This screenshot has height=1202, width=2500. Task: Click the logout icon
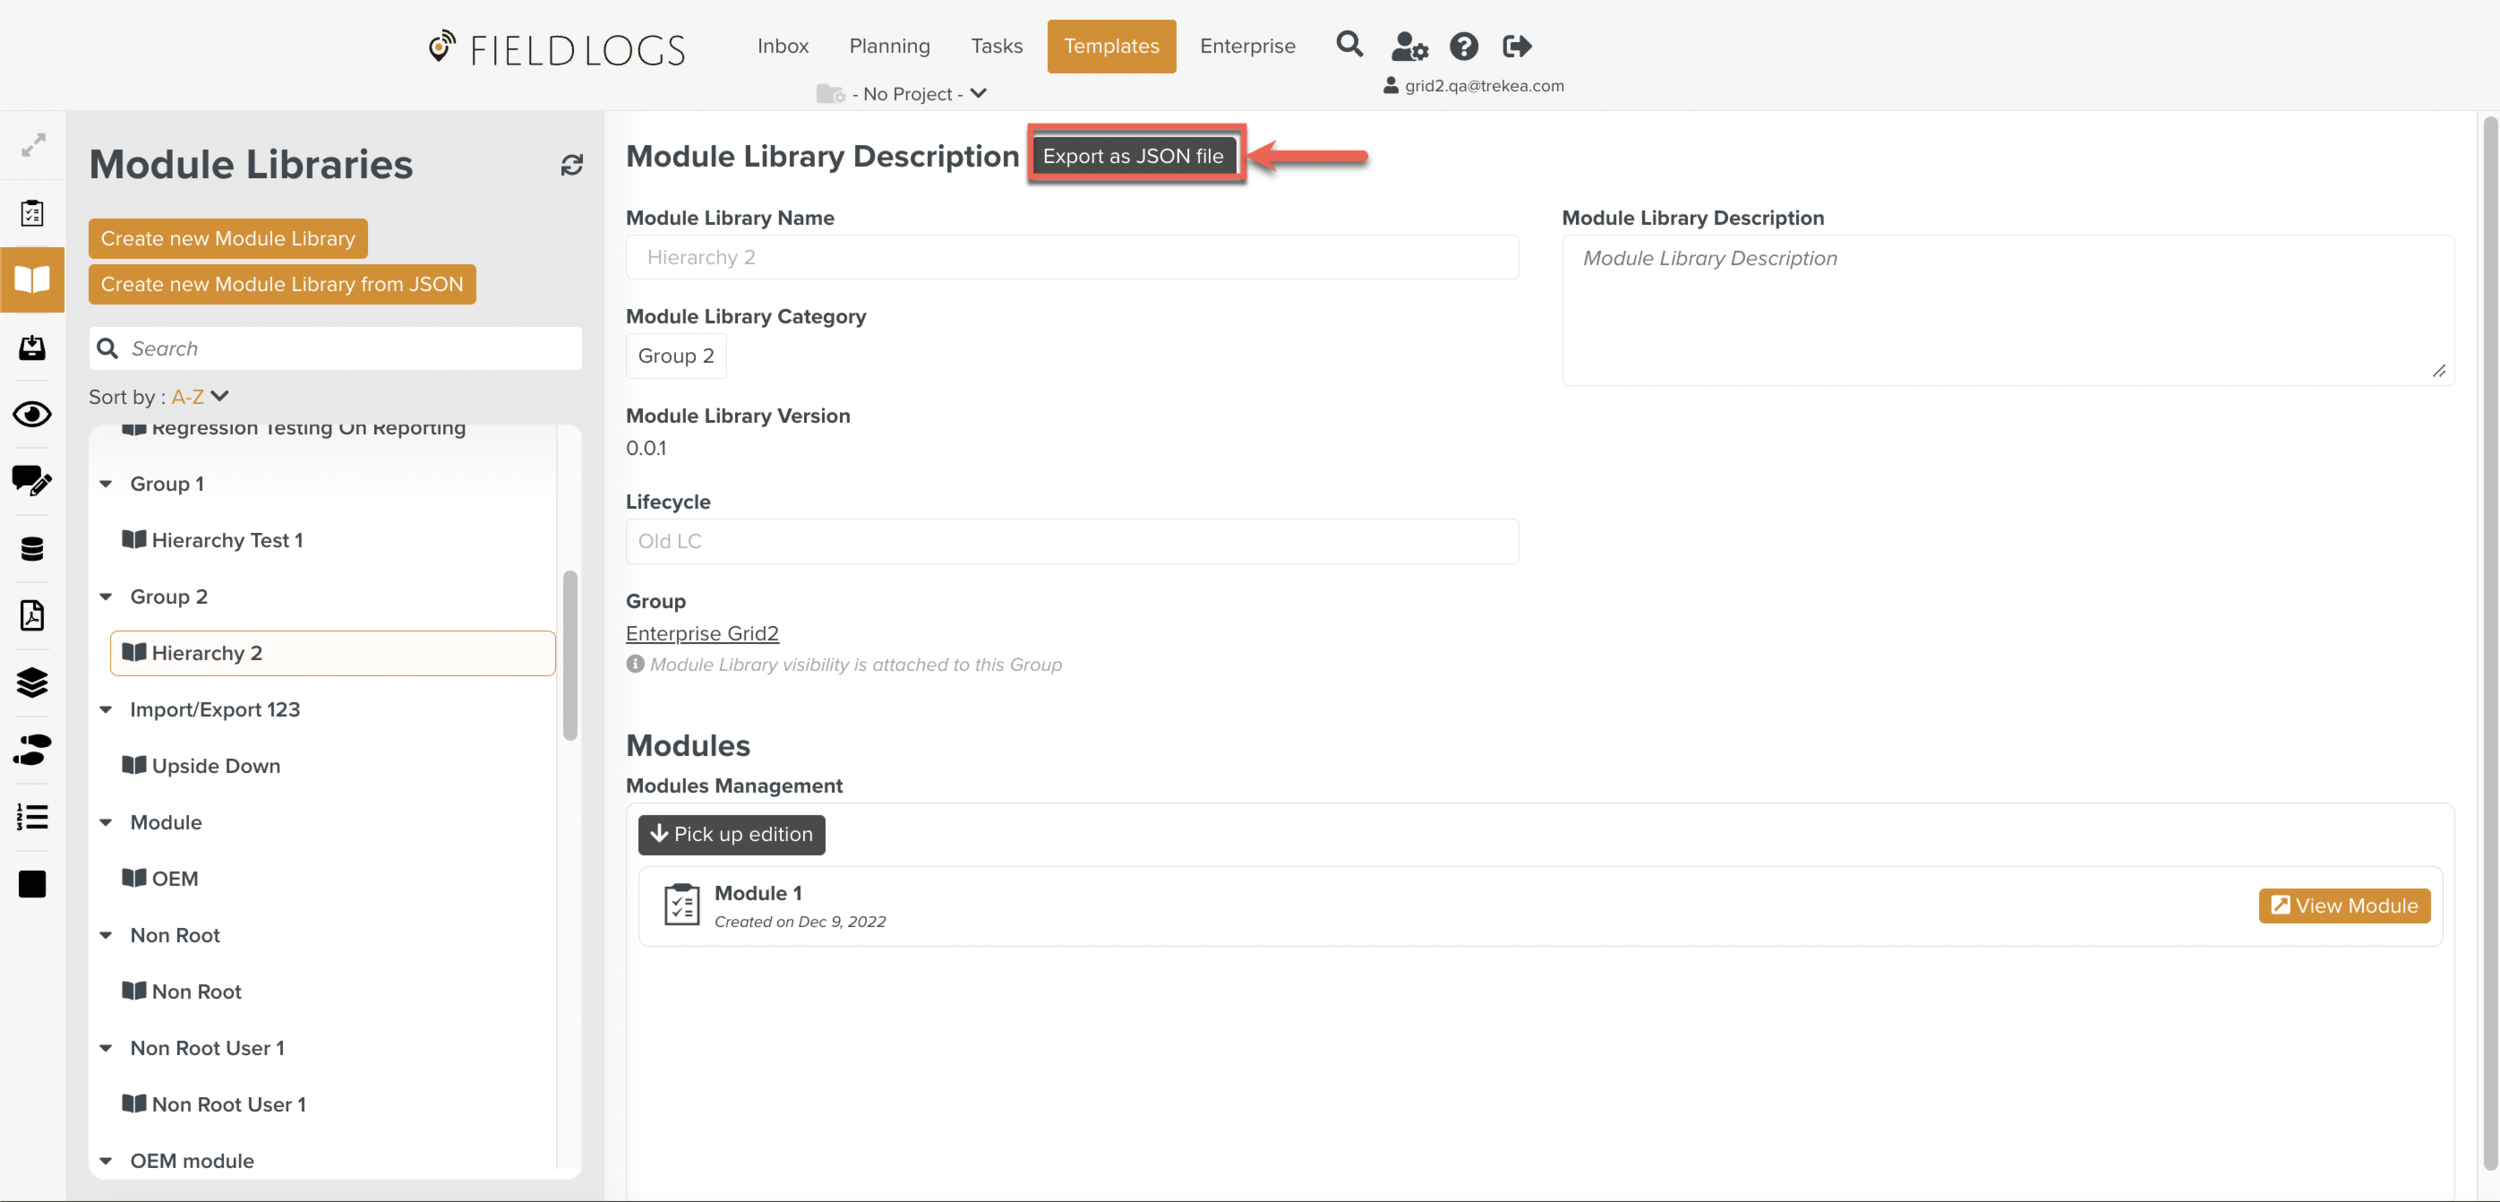(x=1516, y=45)
